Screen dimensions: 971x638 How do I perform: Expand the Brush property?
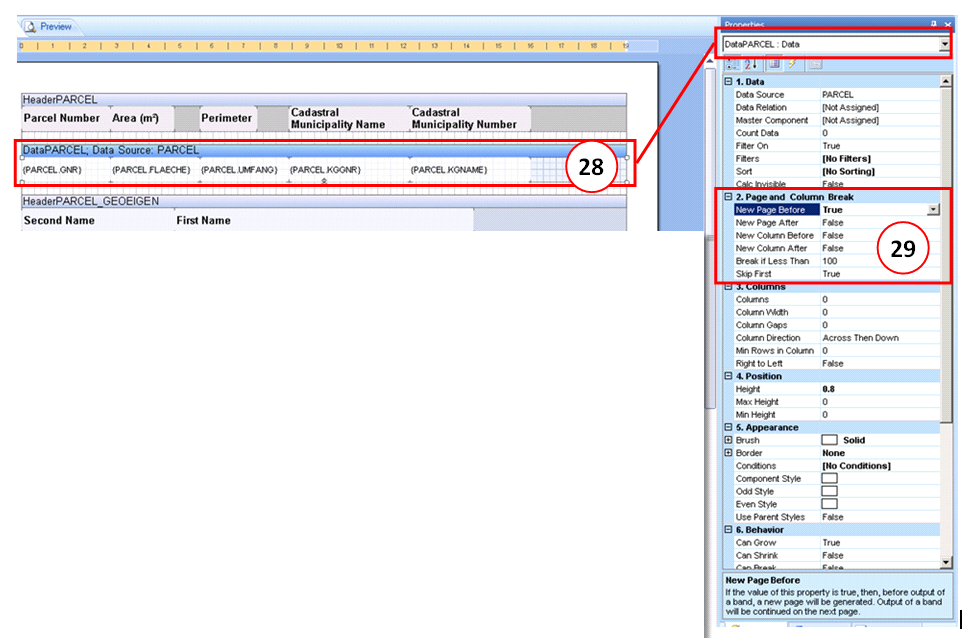pyautogui.click(x=728, y=440)
